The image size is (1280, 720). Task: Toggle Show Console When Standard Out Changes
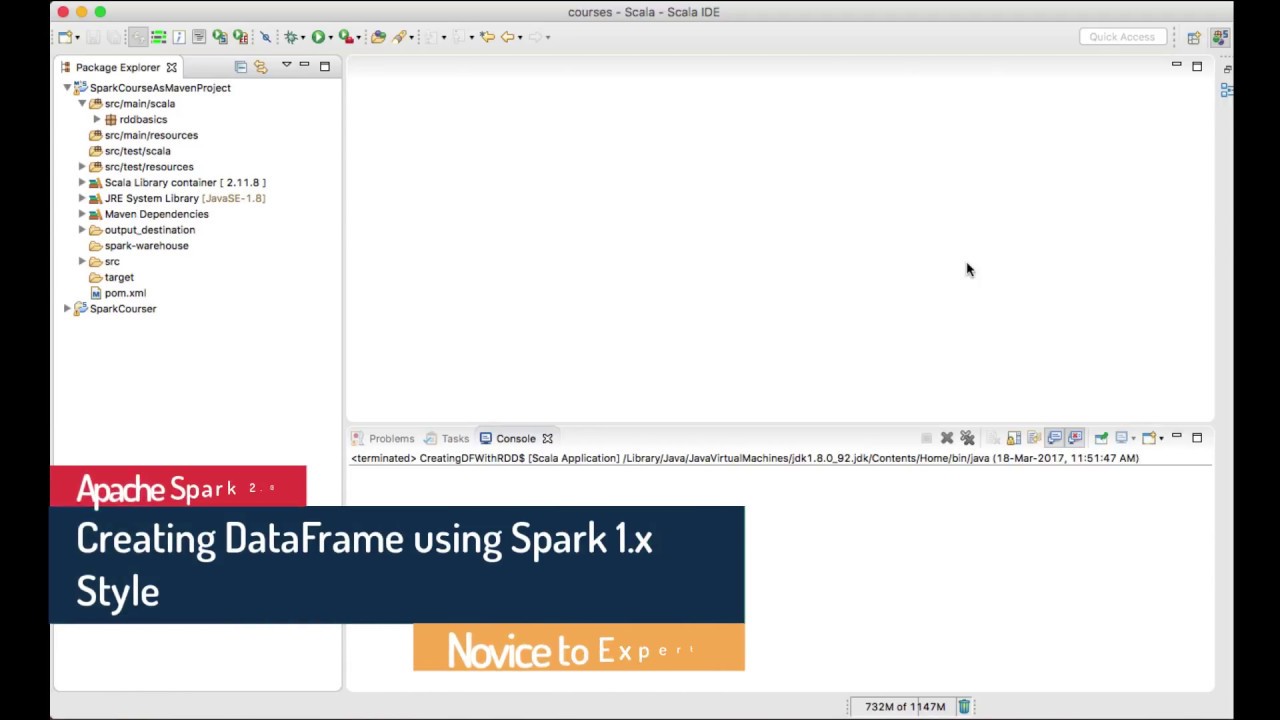pyautogui.click(x=1055, y=438)
